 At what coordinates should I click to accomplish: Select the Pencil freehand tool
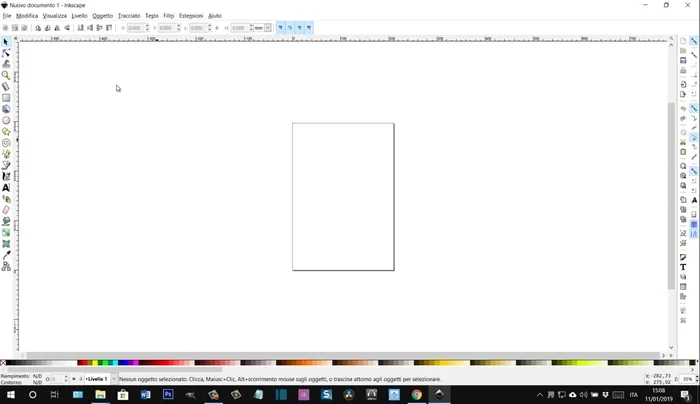tap(6, 154)
